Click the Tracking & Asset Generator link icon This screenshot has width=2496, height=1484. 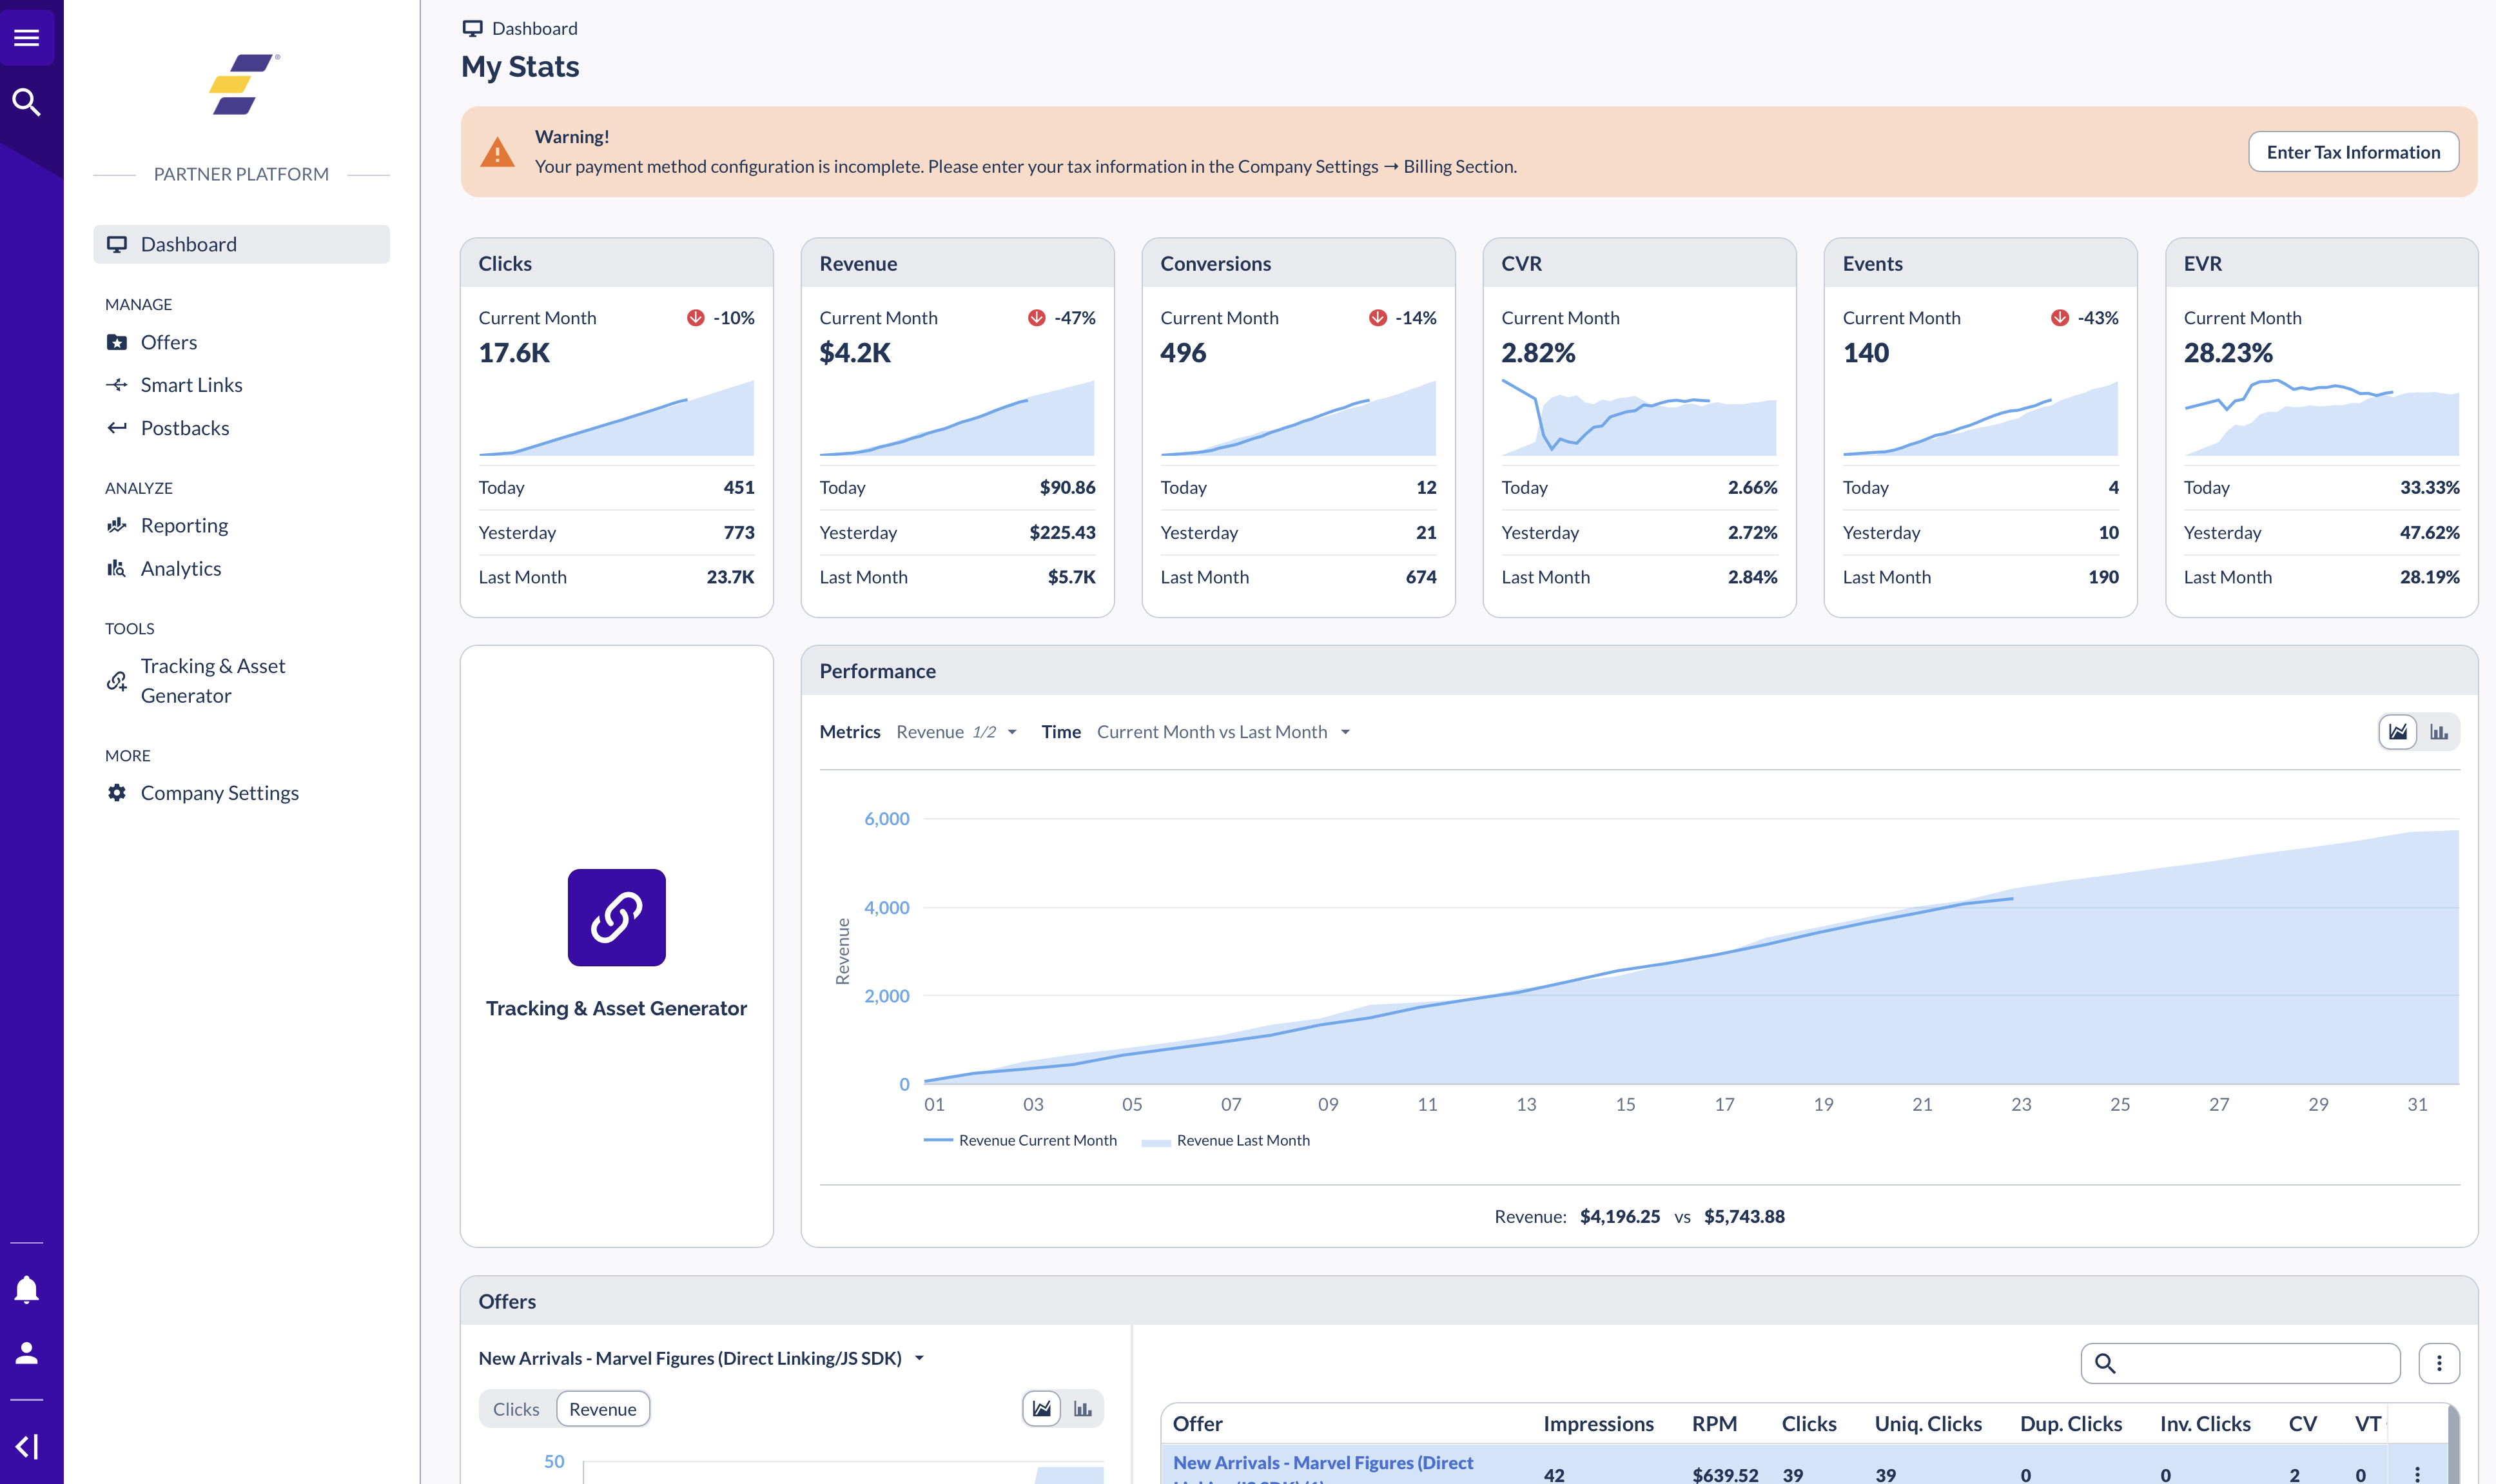[616, 917]
